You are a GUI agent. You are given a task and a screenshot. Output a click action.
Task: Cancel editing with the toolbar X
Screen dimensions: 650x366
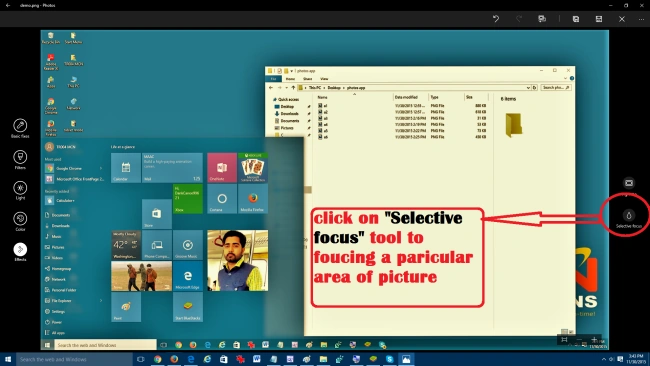coord(622,19)
